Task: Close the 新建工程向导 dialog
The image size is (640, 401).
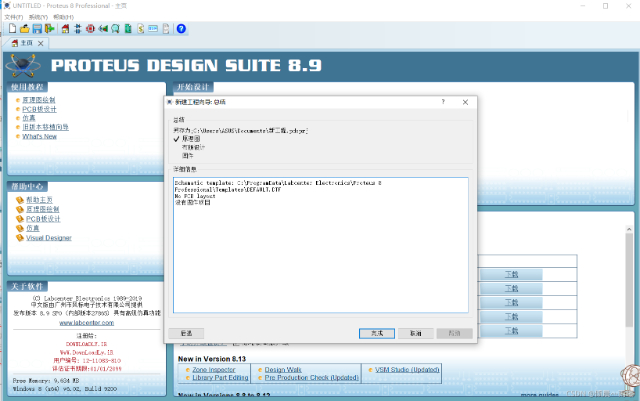Action: [x=465, y=102]
